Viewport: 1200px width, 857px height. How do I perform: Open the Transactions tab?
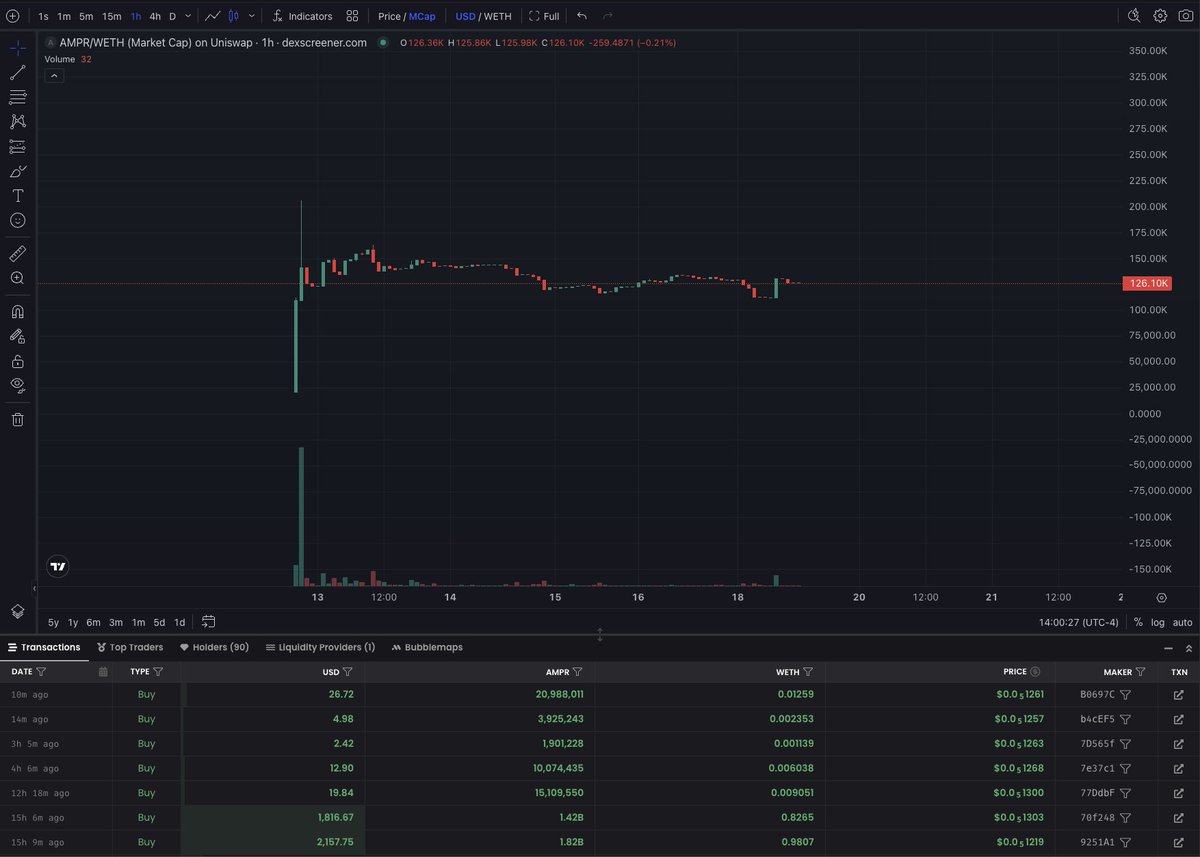[x=44, y=647]
